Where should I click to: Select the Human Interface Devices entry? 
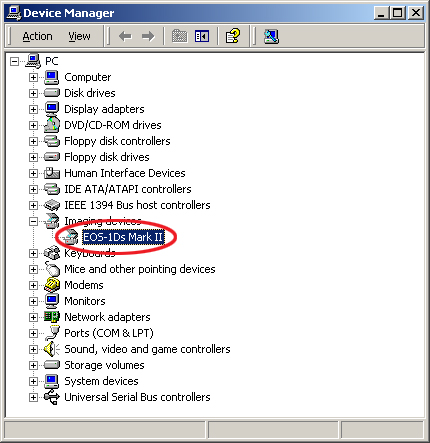tap(125, 173)
